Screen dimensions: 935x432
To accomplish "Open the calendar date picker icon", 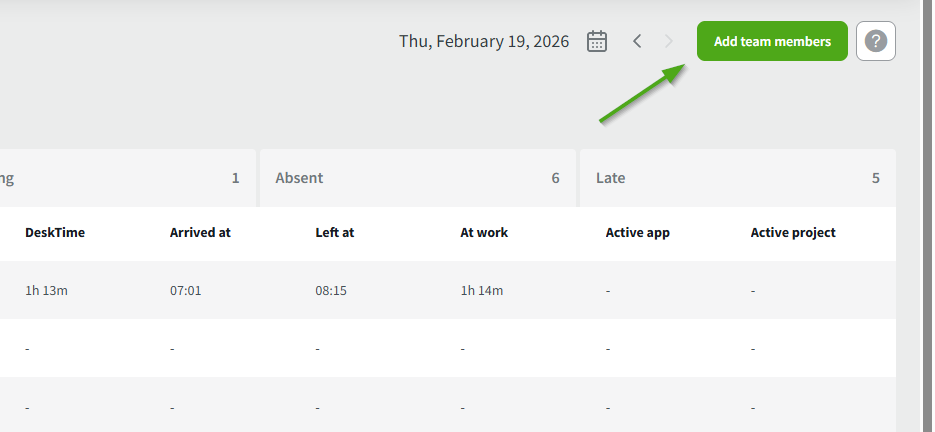I will tap(597, 41).
